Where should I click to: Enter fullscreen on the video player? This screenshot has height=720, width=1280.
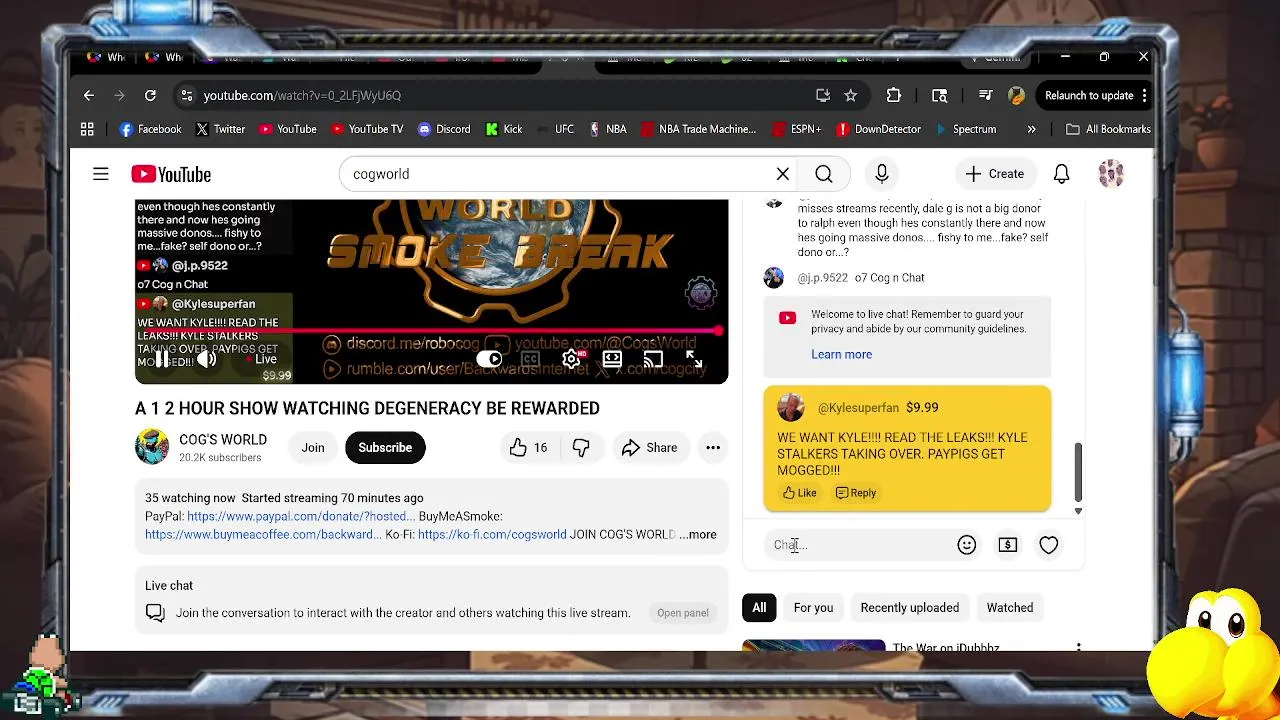point(694,359)
